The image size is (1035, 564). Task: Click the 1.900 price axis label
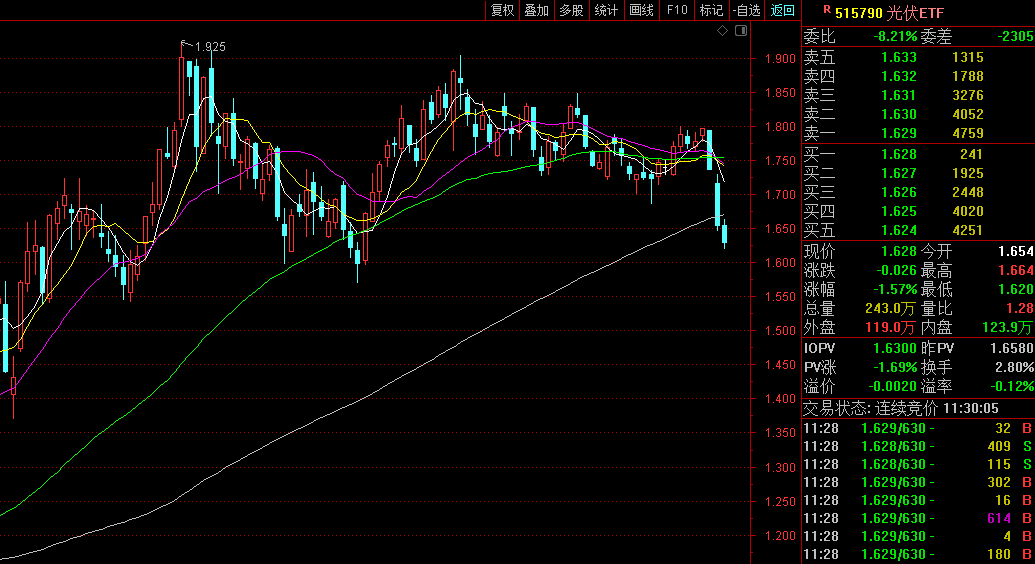click(x=780, y=59)
